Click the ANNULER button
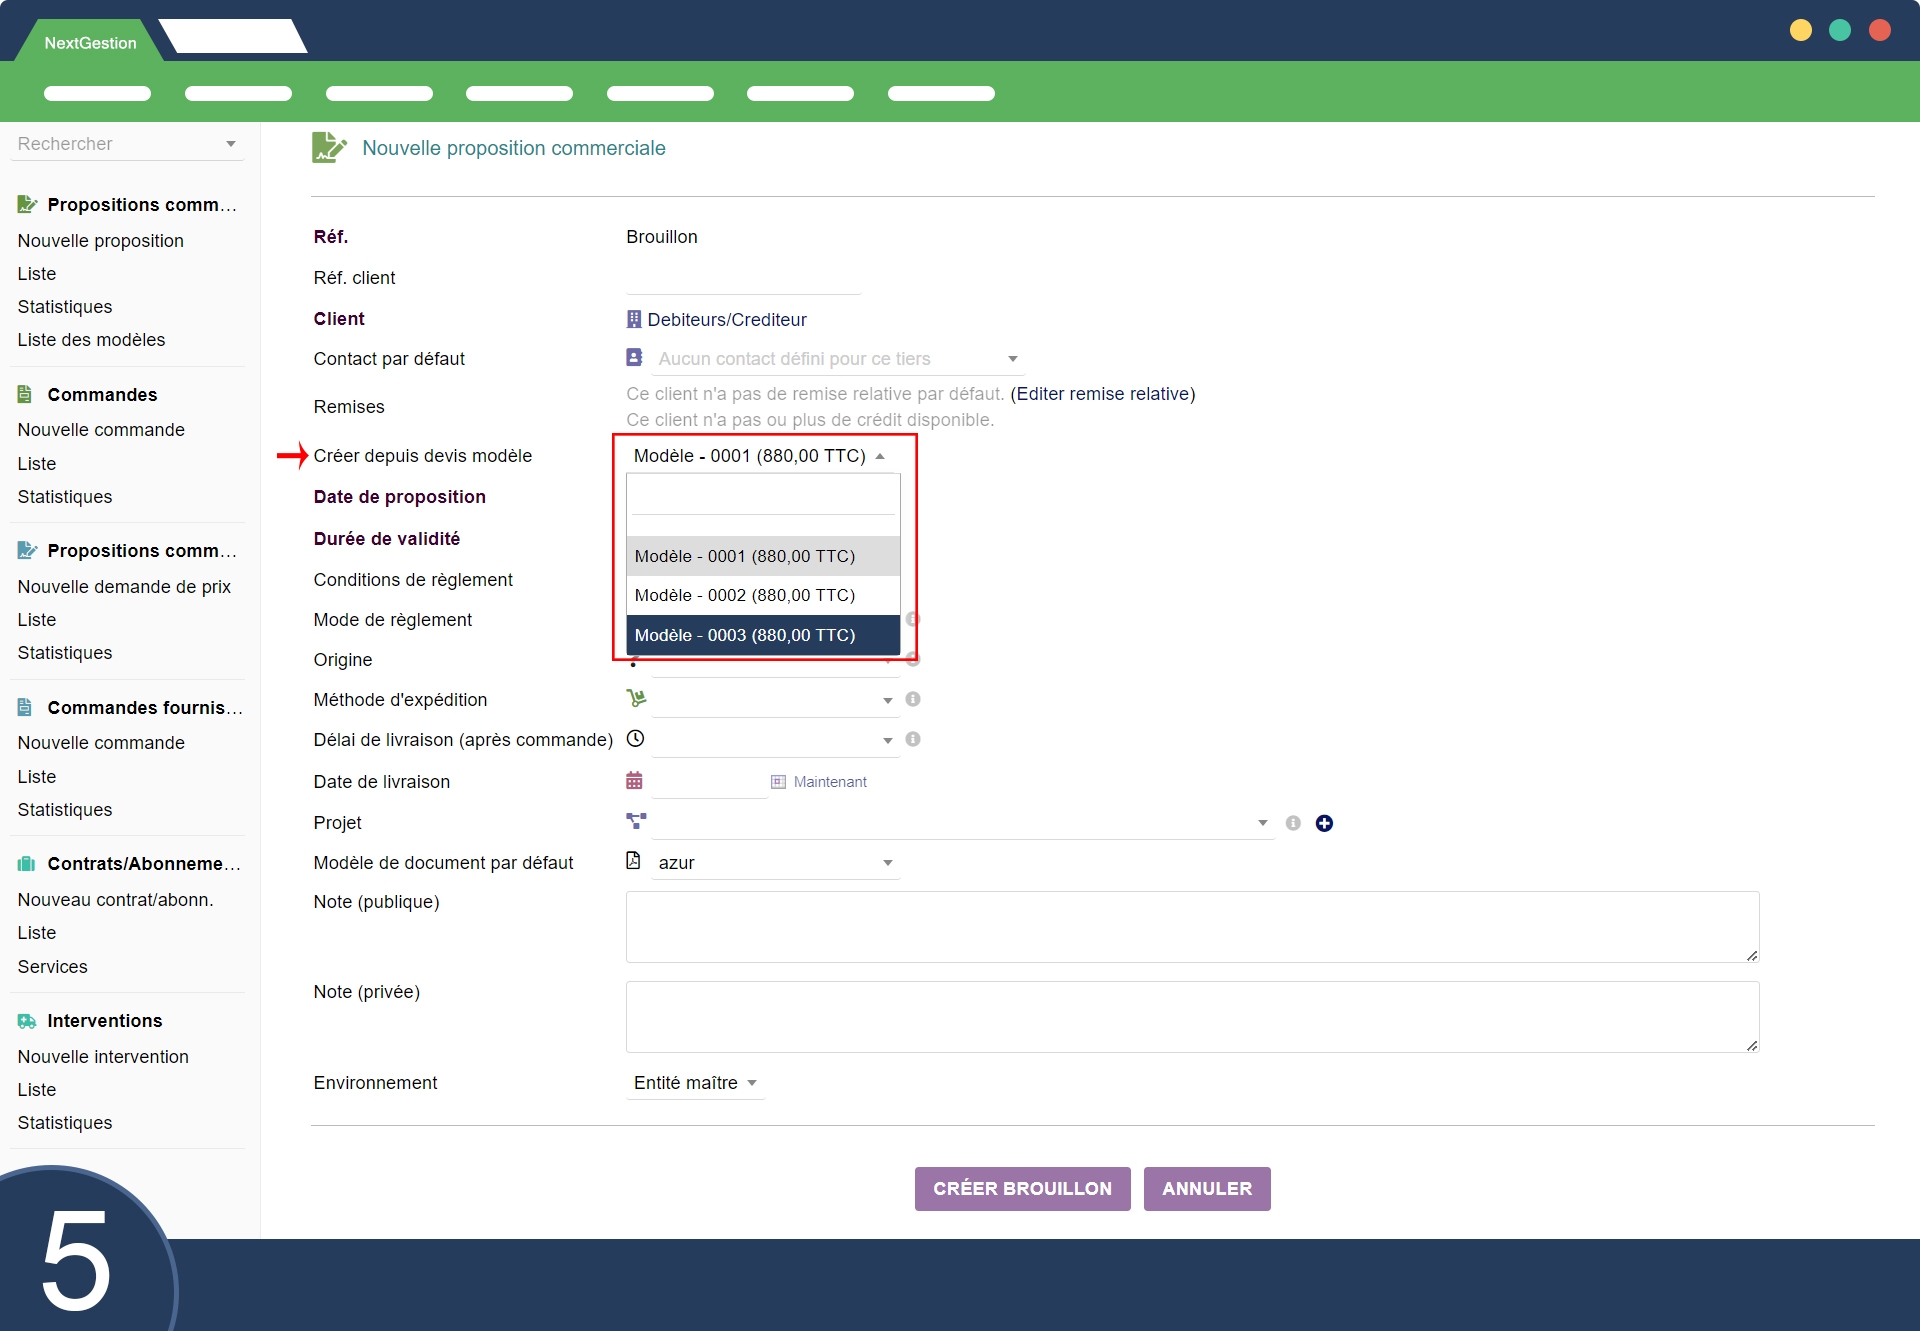The image size is (1920, 1331). pos(1206,1189)
